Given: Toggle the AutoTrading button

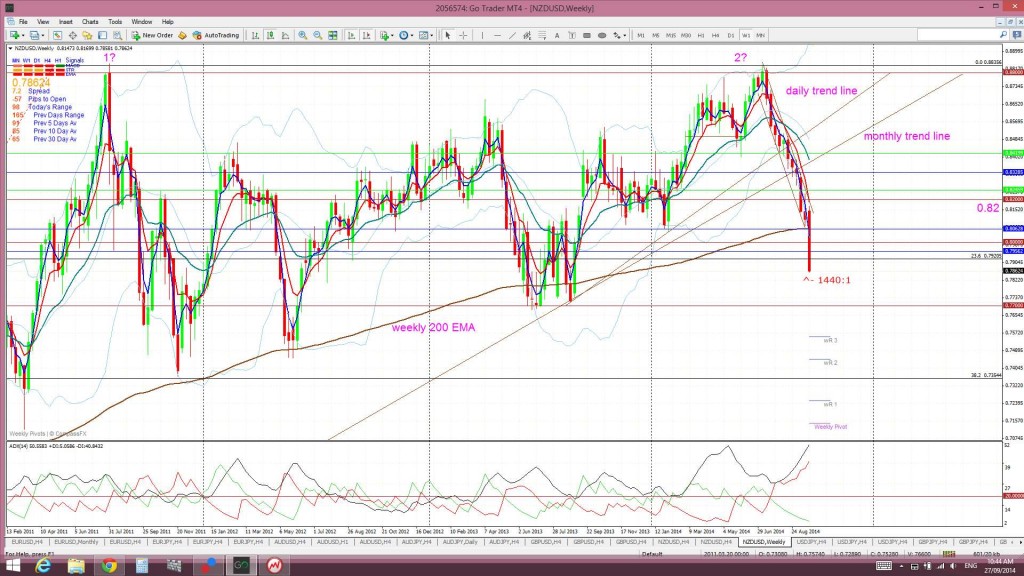Looking at the screenshot, I should tap(216, 35).
